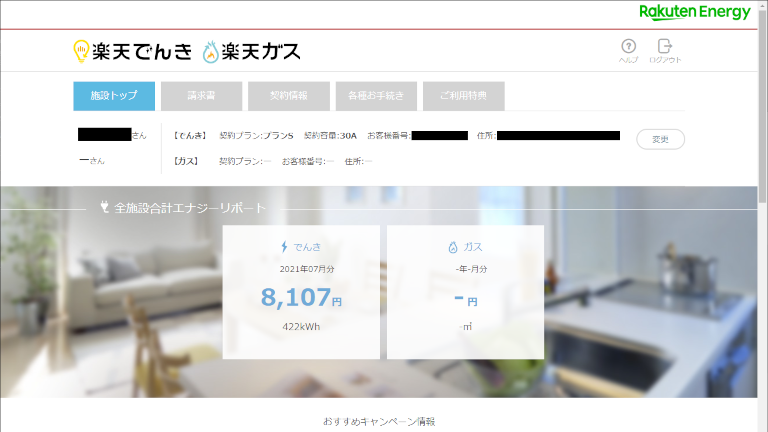The height and width of the screenshot is (432, 768).
Task: Go to the ご利用特典 tab
Action: tap(464, 96)
